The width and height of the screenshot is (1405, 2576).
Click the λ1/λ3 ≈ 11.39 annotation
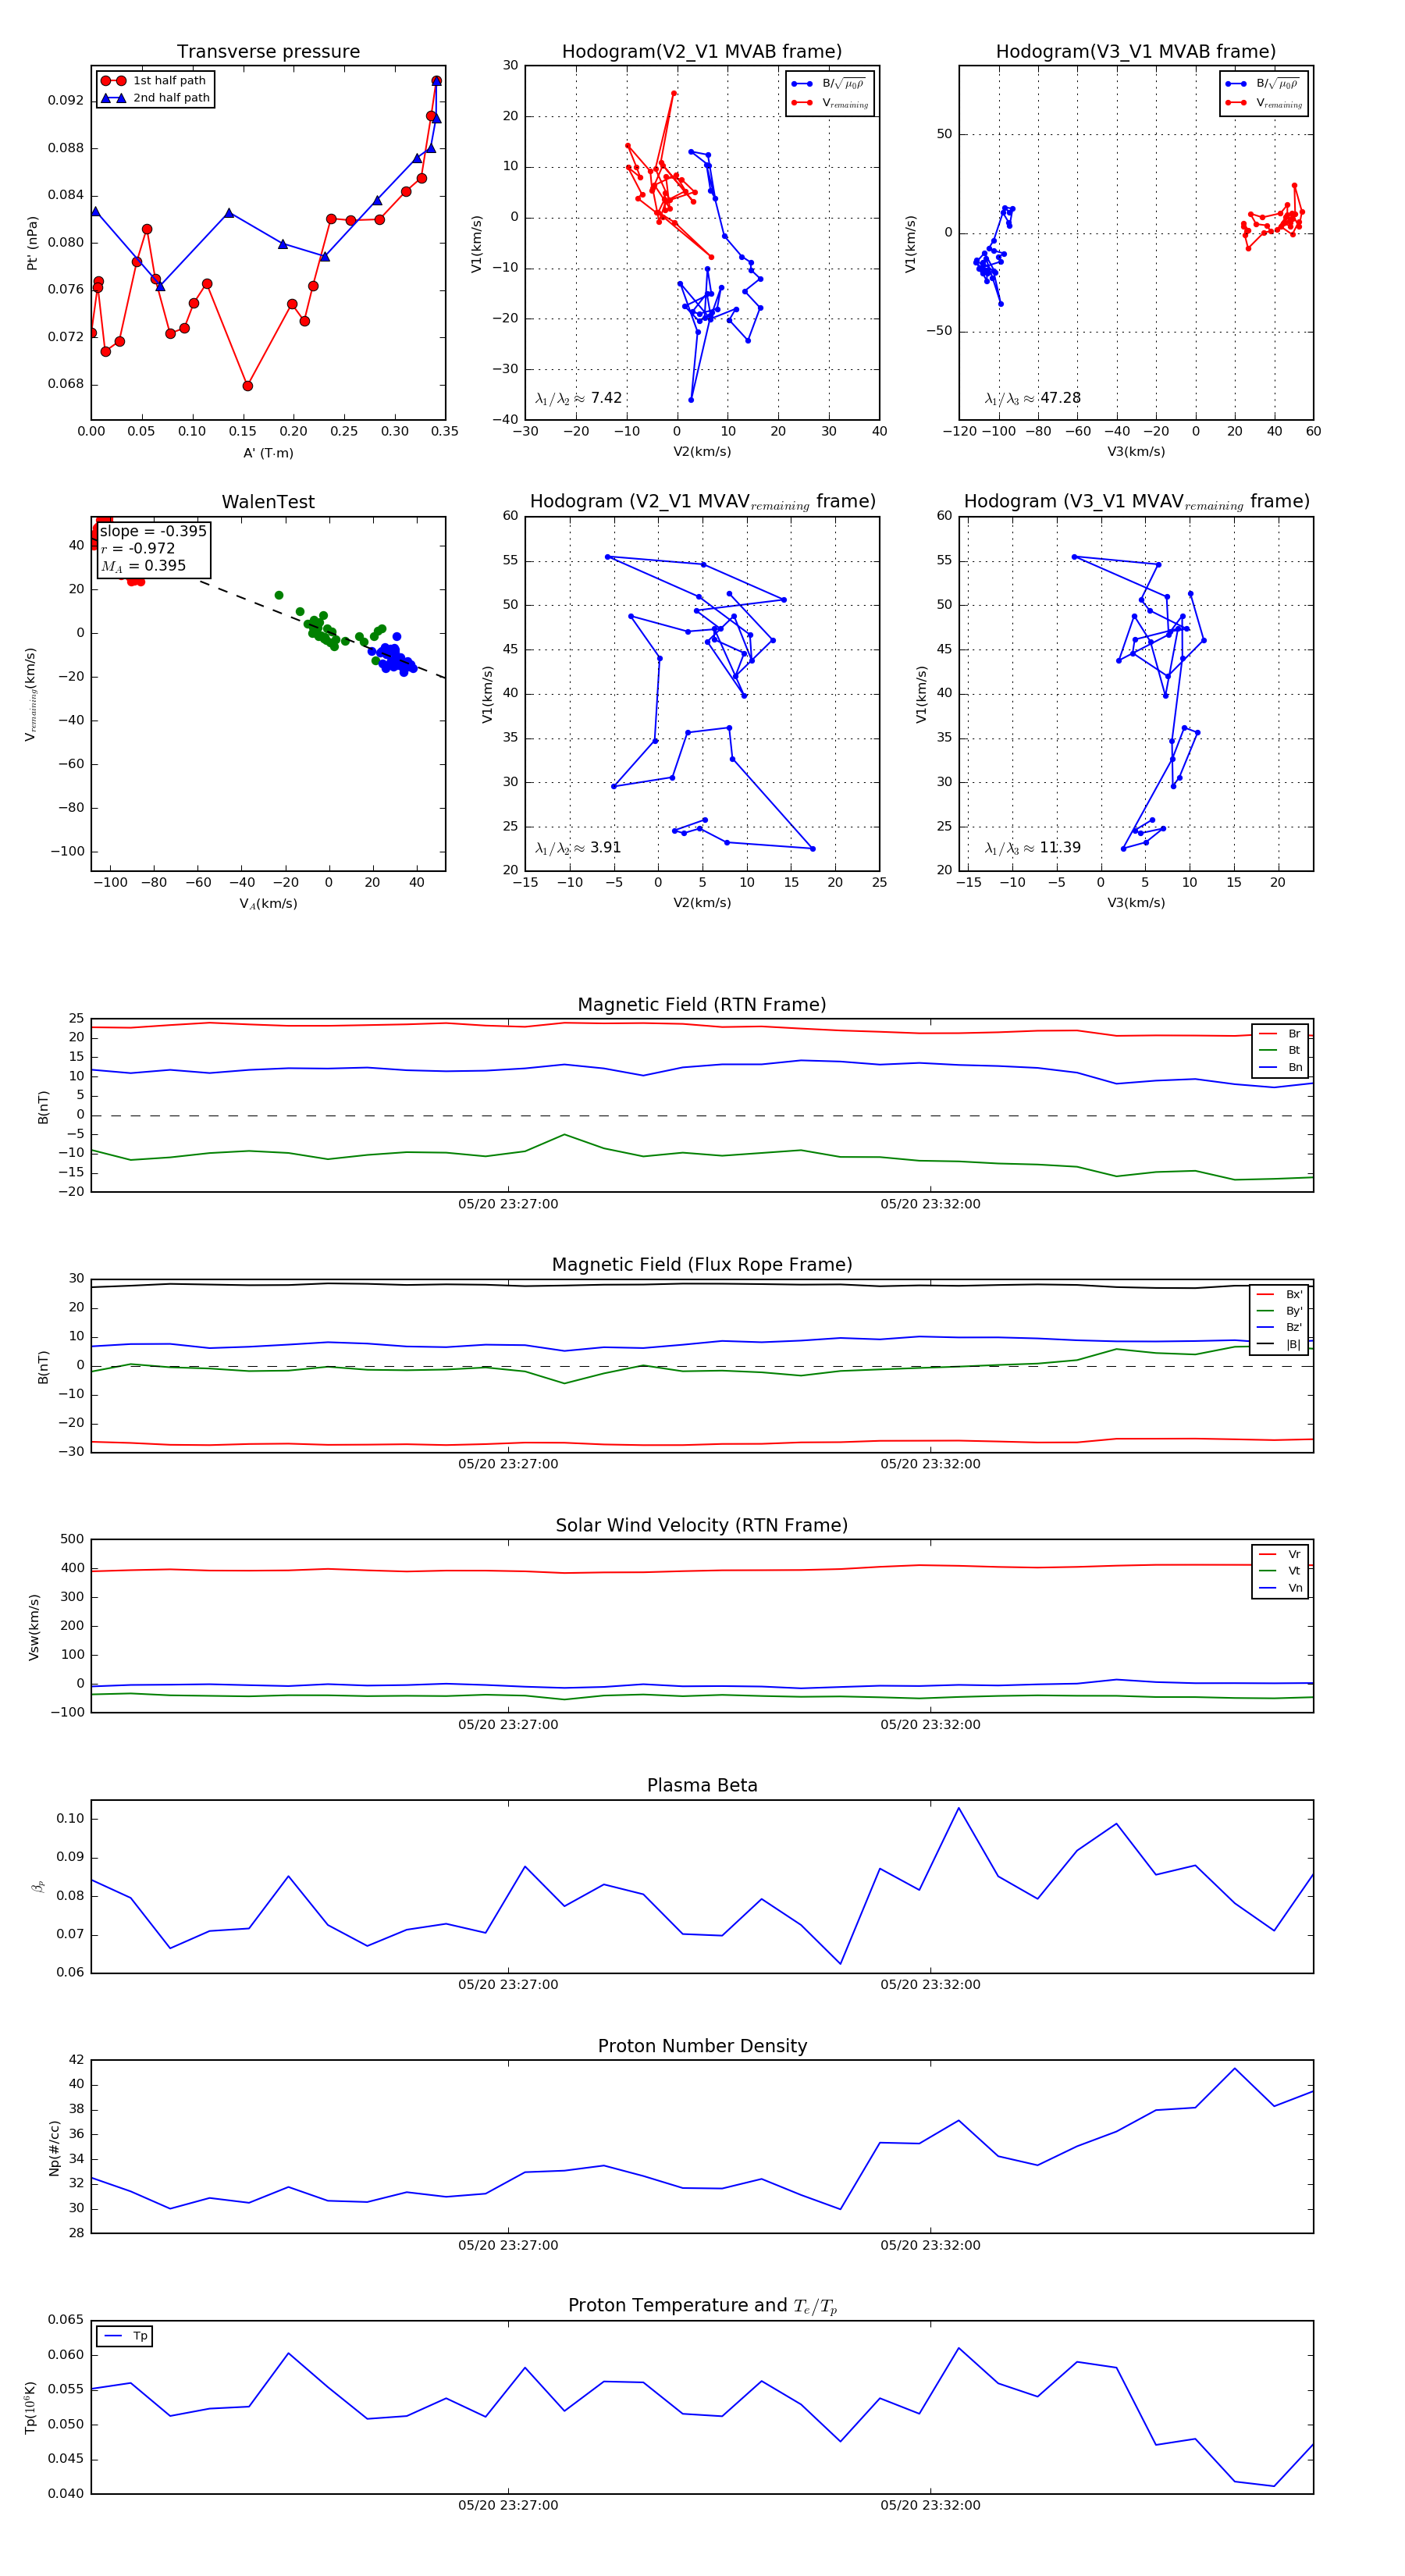(1032, 848)
